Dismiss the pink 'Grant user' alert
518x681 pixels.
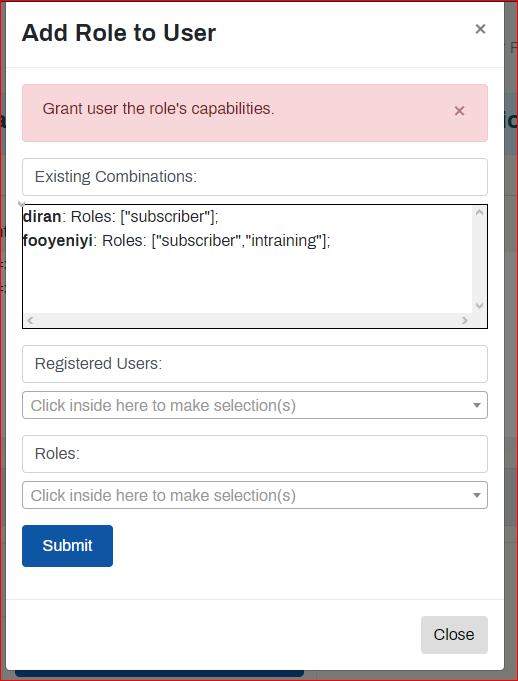(x=459, y=111)
